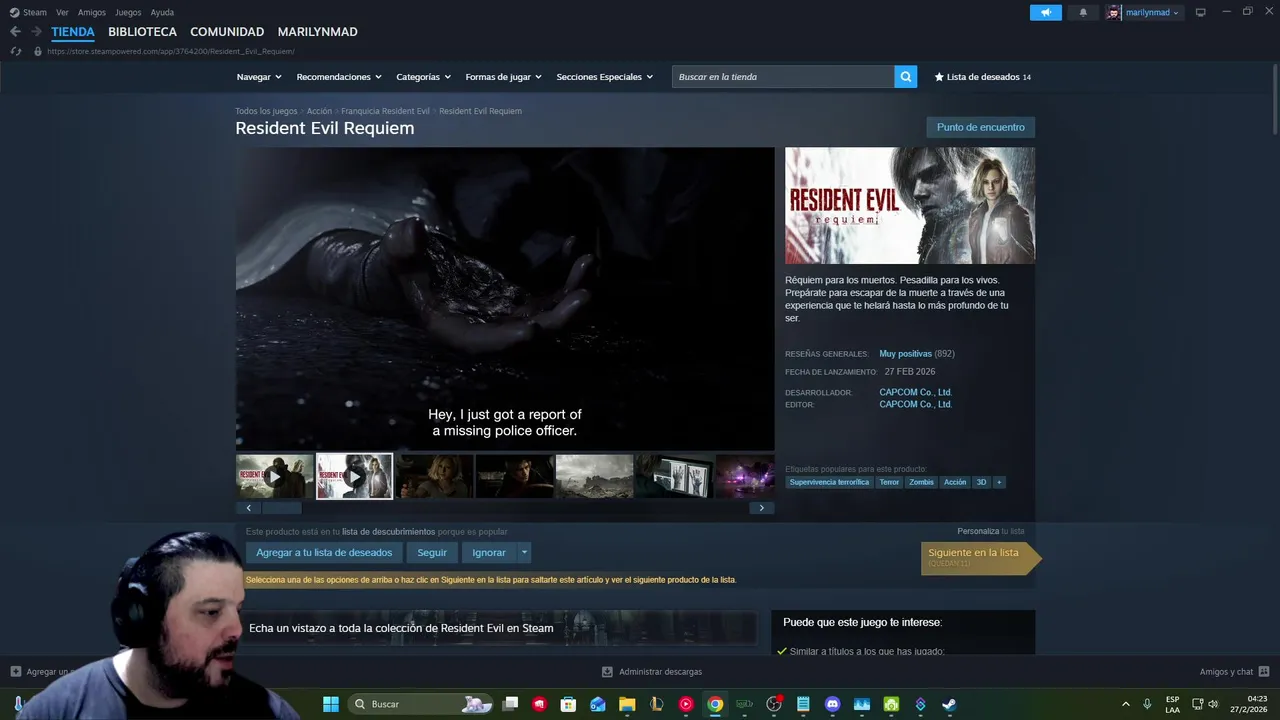Select the Zombis tag
The width and height of the screenshot is (1280, 720).
pyautogui.click(x=921, y=482)
